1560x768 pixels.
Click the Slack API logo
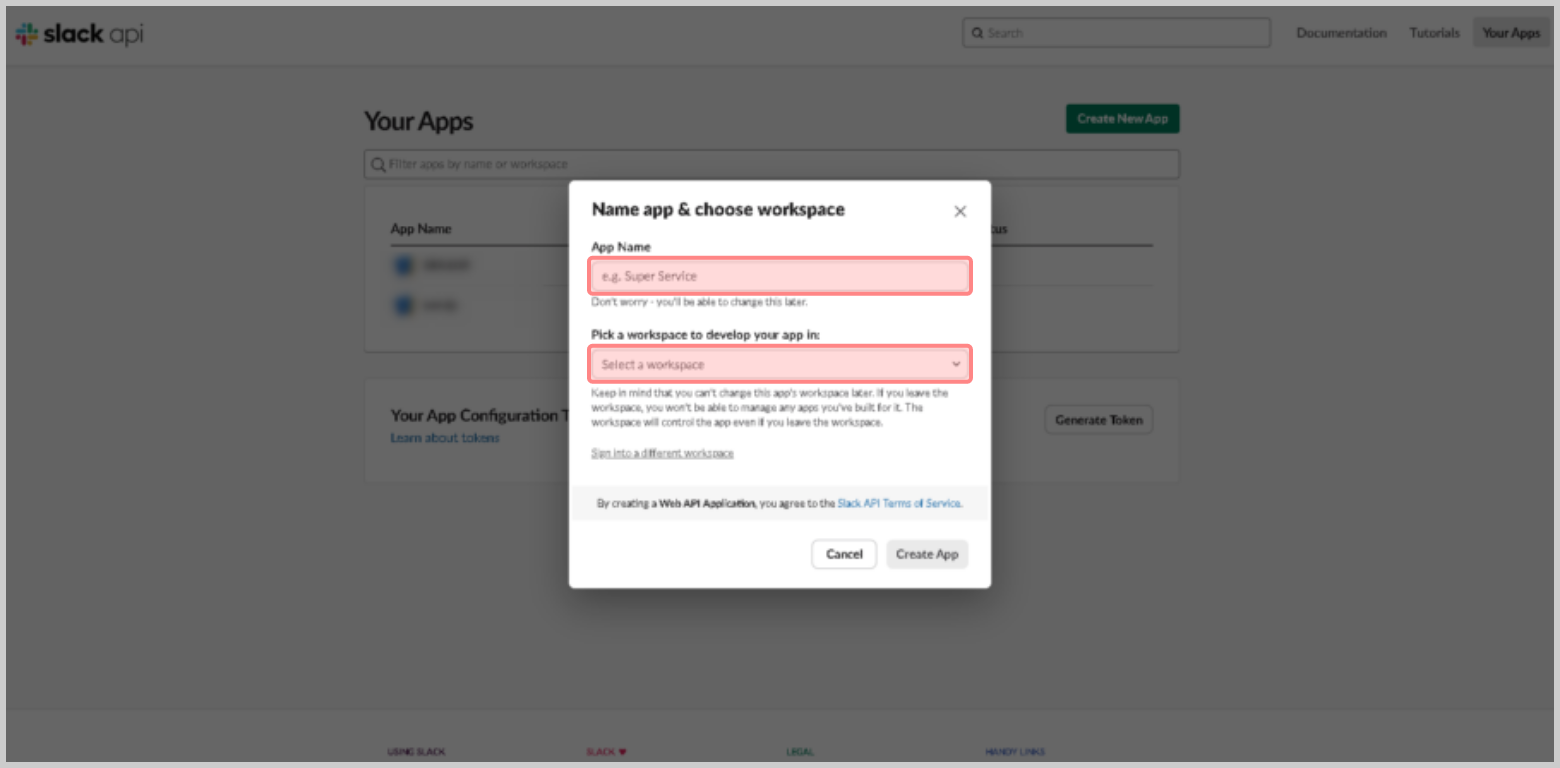[x=80, y=34]
